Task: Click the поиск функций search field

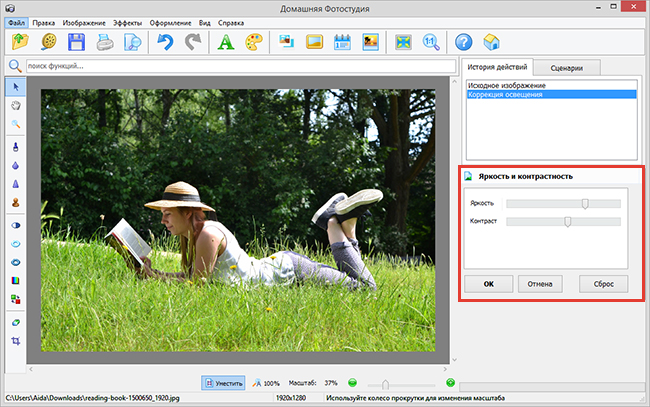Action: (241, 66)
